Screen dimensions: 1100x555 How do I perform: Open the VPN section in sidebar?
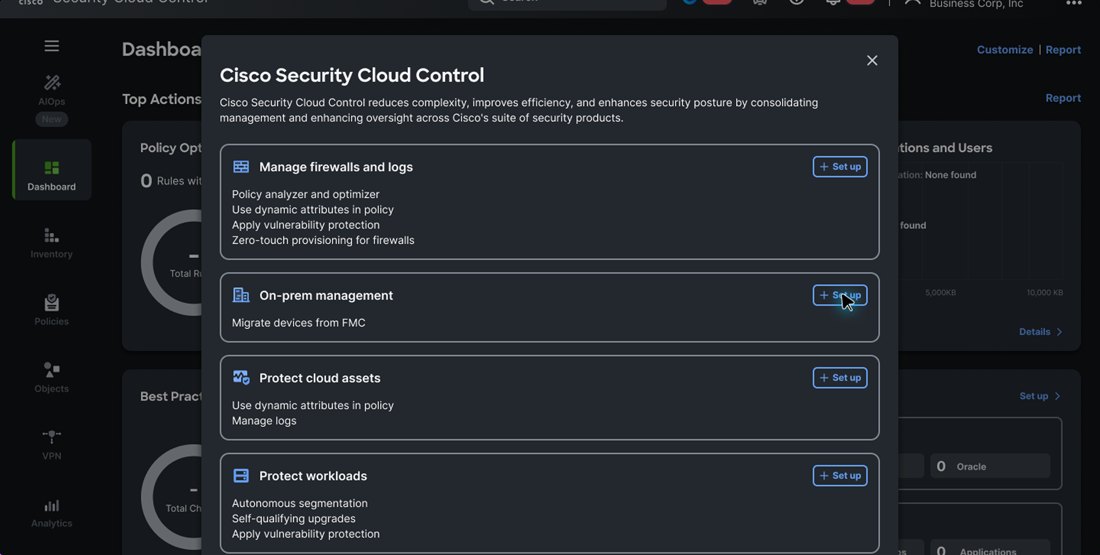51,445
